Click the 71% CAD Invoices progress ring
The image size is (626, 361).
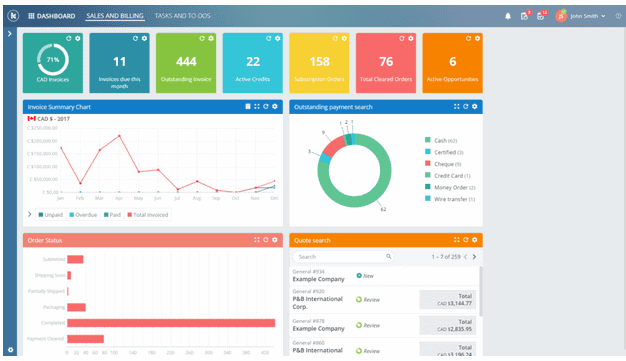(53, 60)
